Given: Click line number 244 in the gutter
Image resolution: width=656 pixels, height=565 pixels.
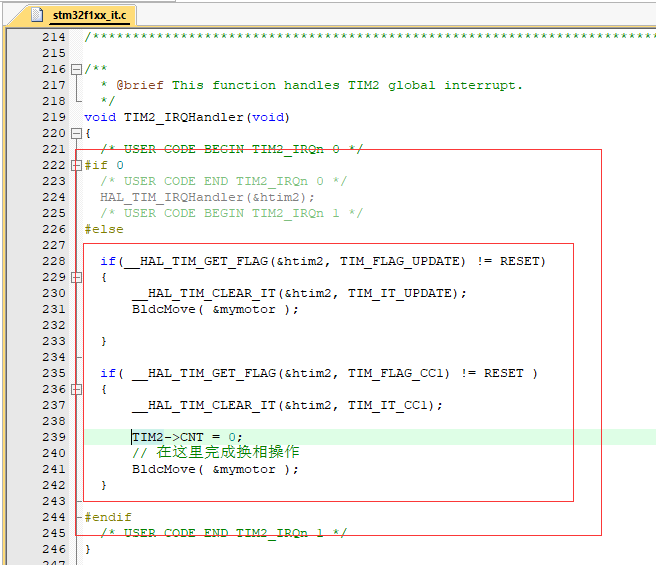Looking at the screenshot, I should click(54, 517).
